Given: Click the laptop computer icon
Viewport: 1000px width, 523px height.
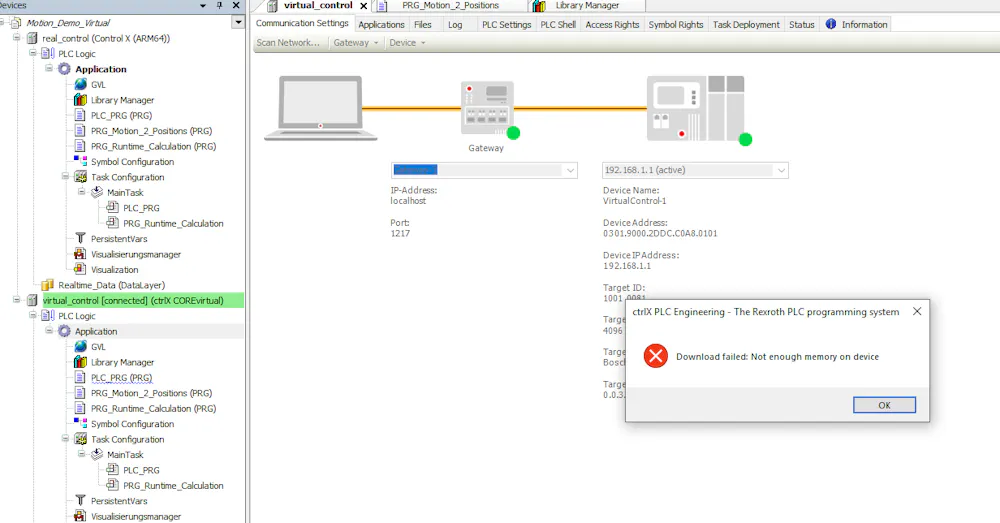Looking at the screenshot, I should pyautogui.click(x=320, y=108).
